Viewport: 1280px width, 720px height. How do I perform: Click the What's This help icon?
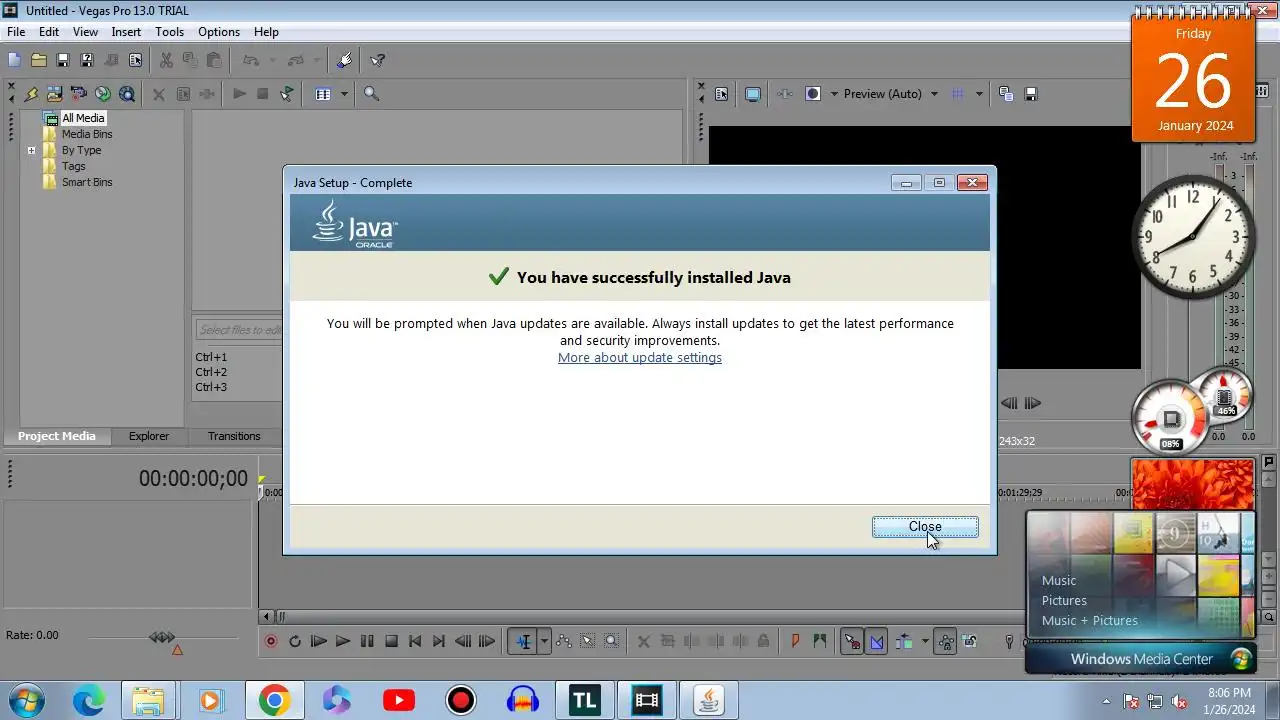tap(377, 60)
